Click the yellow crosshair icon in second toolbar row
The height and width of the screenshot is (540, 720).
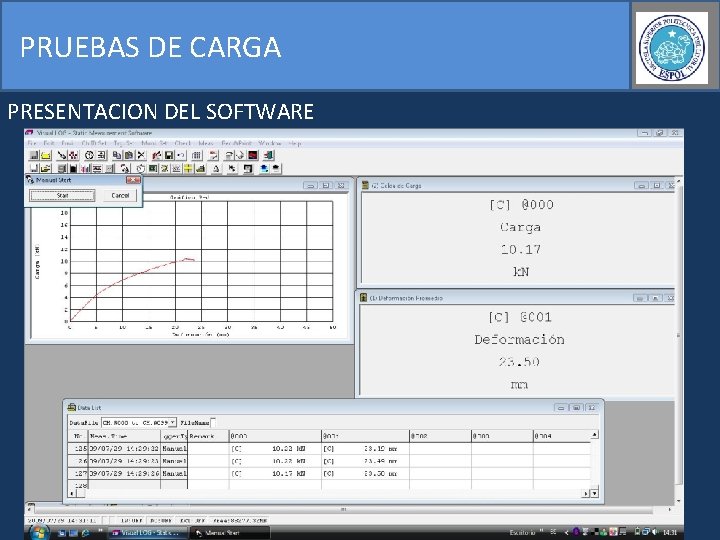point(188,169)
